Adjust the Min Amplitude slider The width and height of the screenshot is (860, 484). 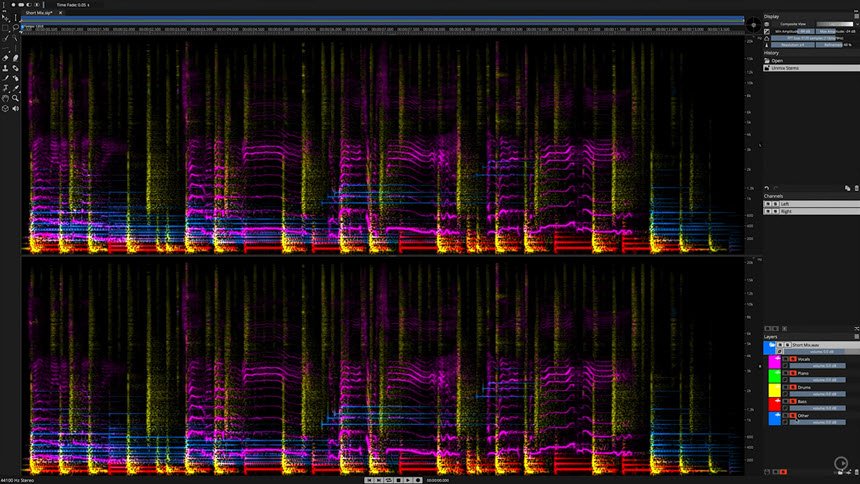tap(795, 31)
